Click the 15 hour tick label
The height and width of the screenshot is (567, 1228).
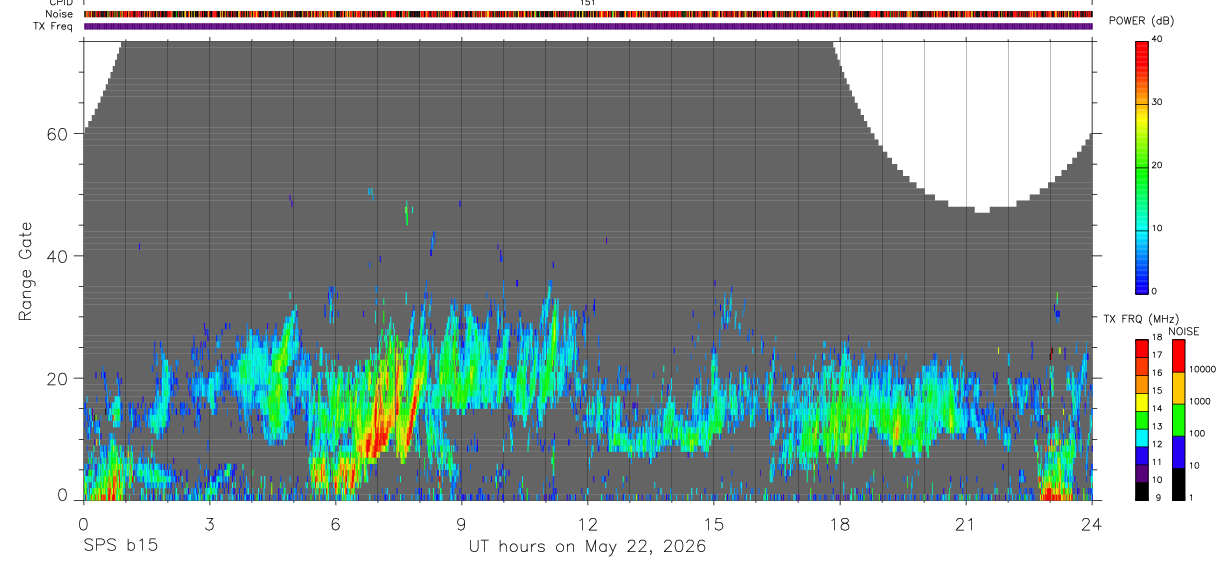(713, 523)
